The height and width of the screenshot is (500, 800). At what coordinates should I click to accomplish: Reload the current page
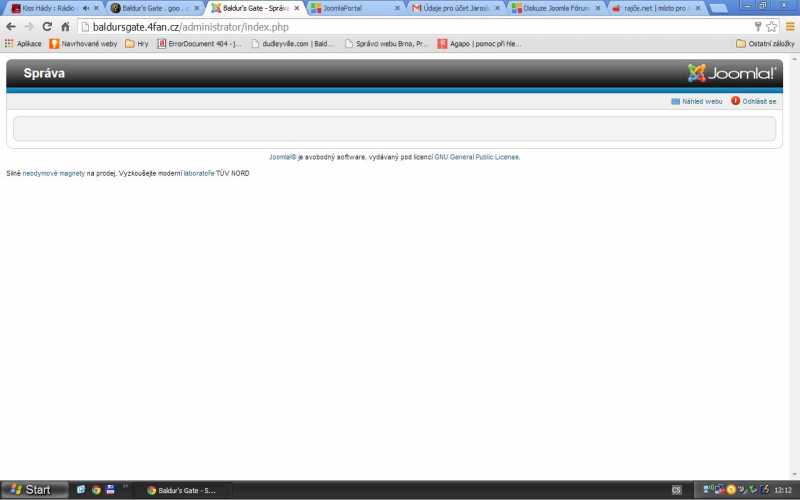coord(47,27)
